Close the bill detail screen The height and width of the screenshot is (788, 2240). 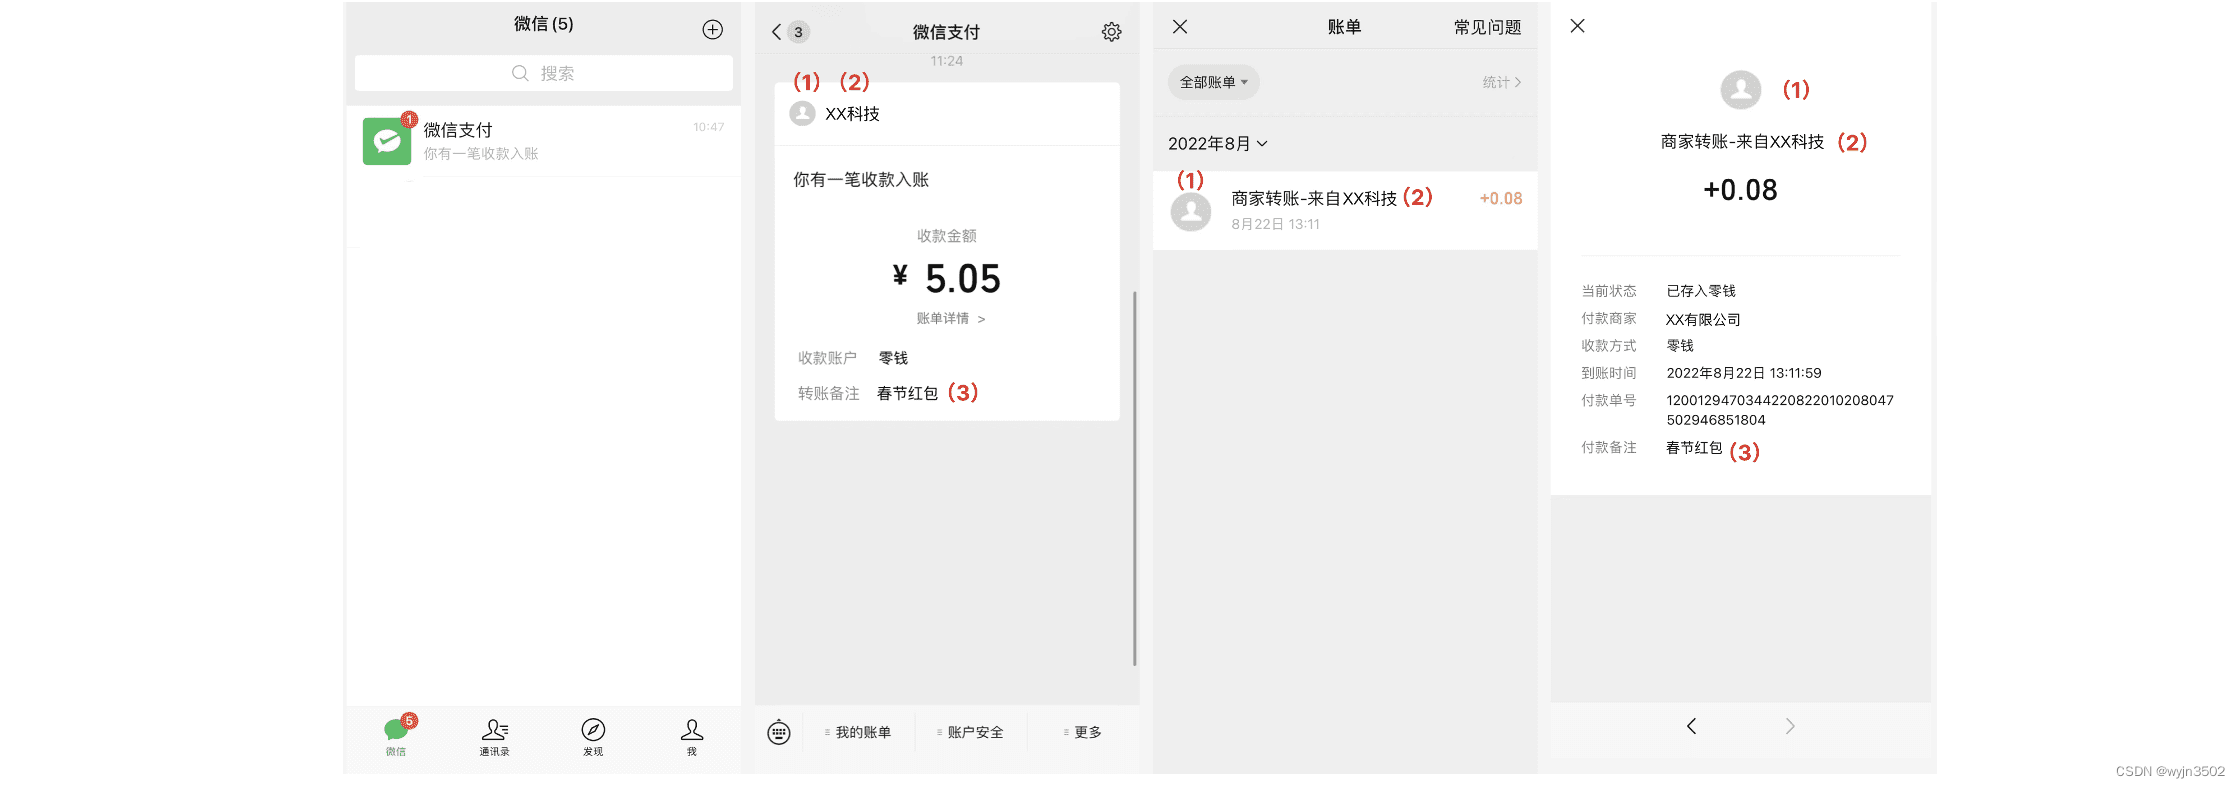point(1577,26)
